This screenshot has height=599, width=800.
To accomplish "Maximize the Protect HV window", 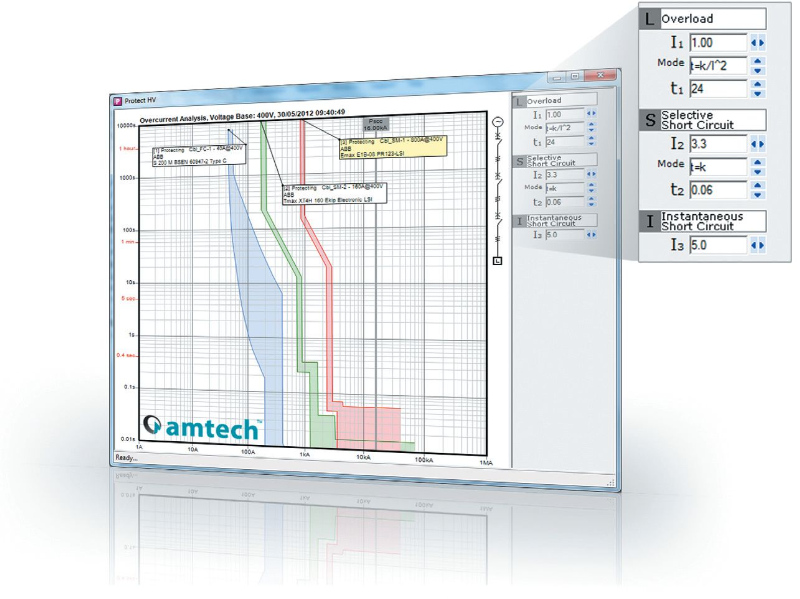I will click(574, 76).
